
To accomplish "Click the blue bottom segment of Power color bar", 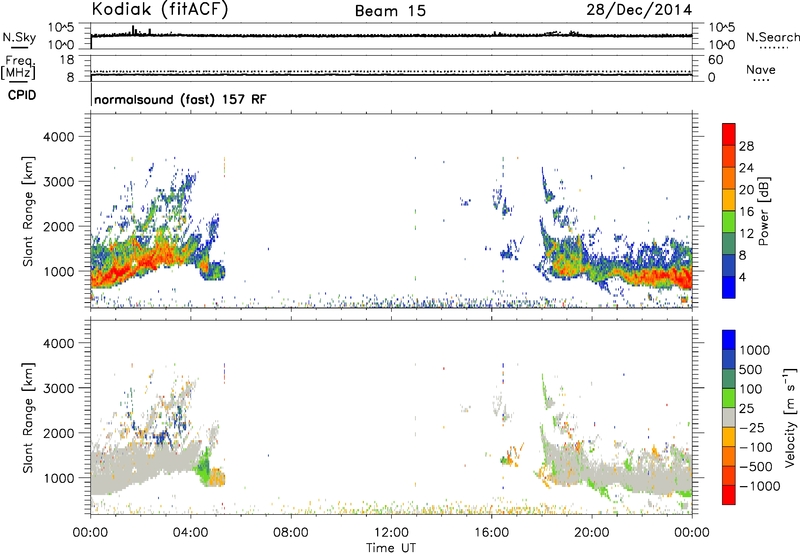I will point(729,287).
